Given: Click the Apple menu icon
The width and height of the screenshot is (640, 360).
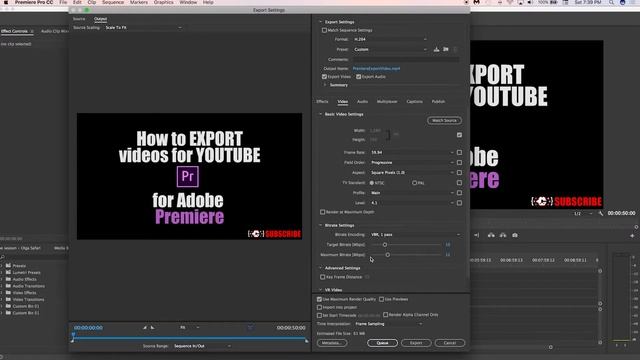Looking at the screenshot, I should [x=6, y=2].
